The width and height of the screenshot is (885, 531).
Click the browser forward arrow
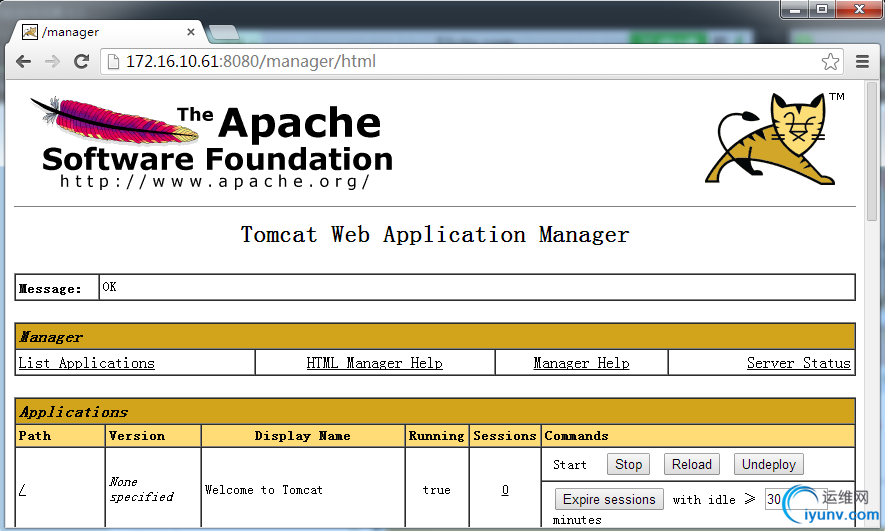pyautogui.click(x=52, y=62)
